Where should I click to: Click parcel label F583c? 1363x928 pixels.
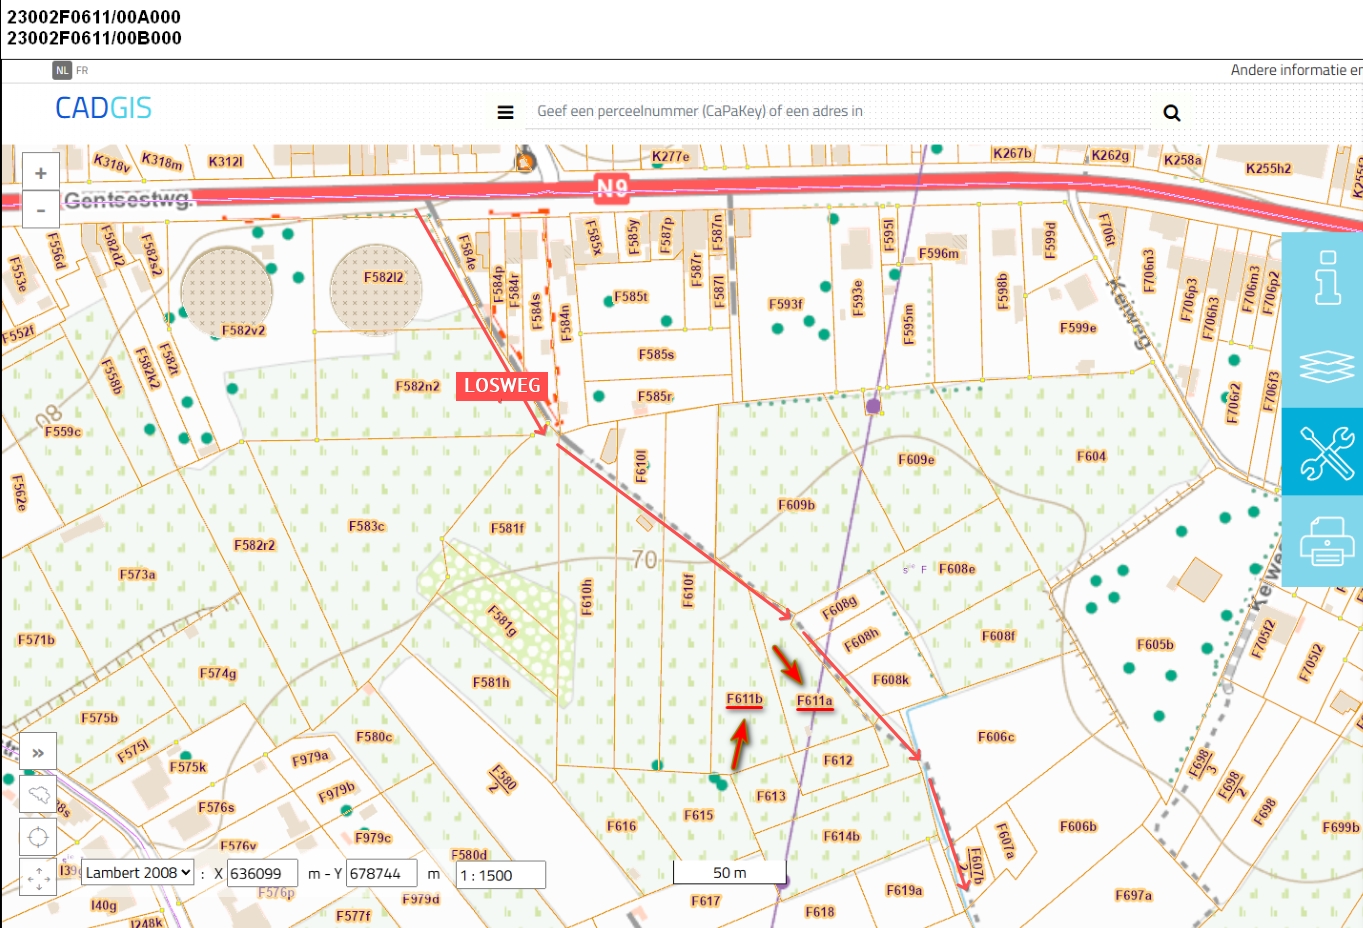[367, 526]
